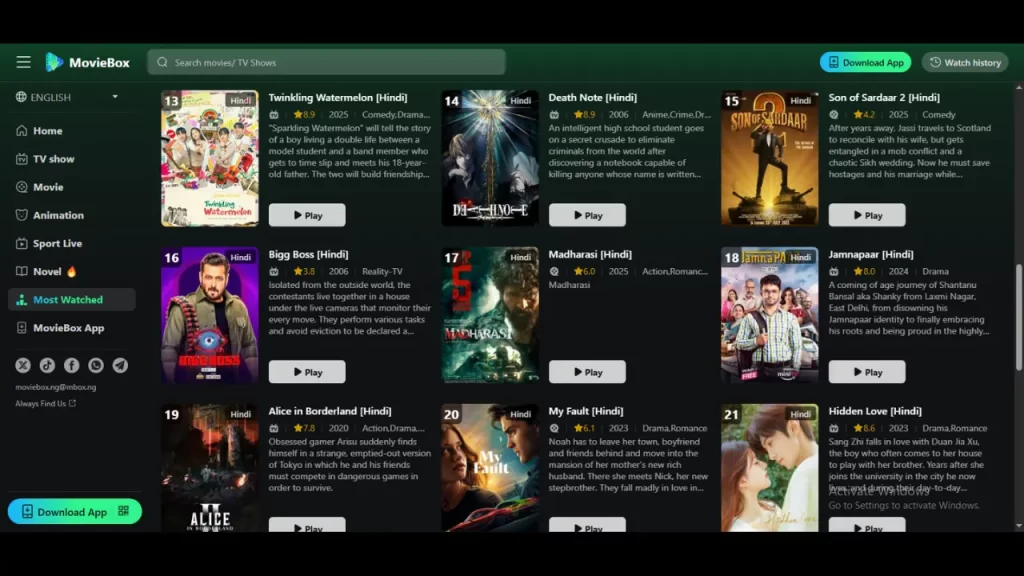Open Alice in Borderland poster thumbnail
Image resolution: width=1024 pixels, height=576 pixels.
click(210, 468)
